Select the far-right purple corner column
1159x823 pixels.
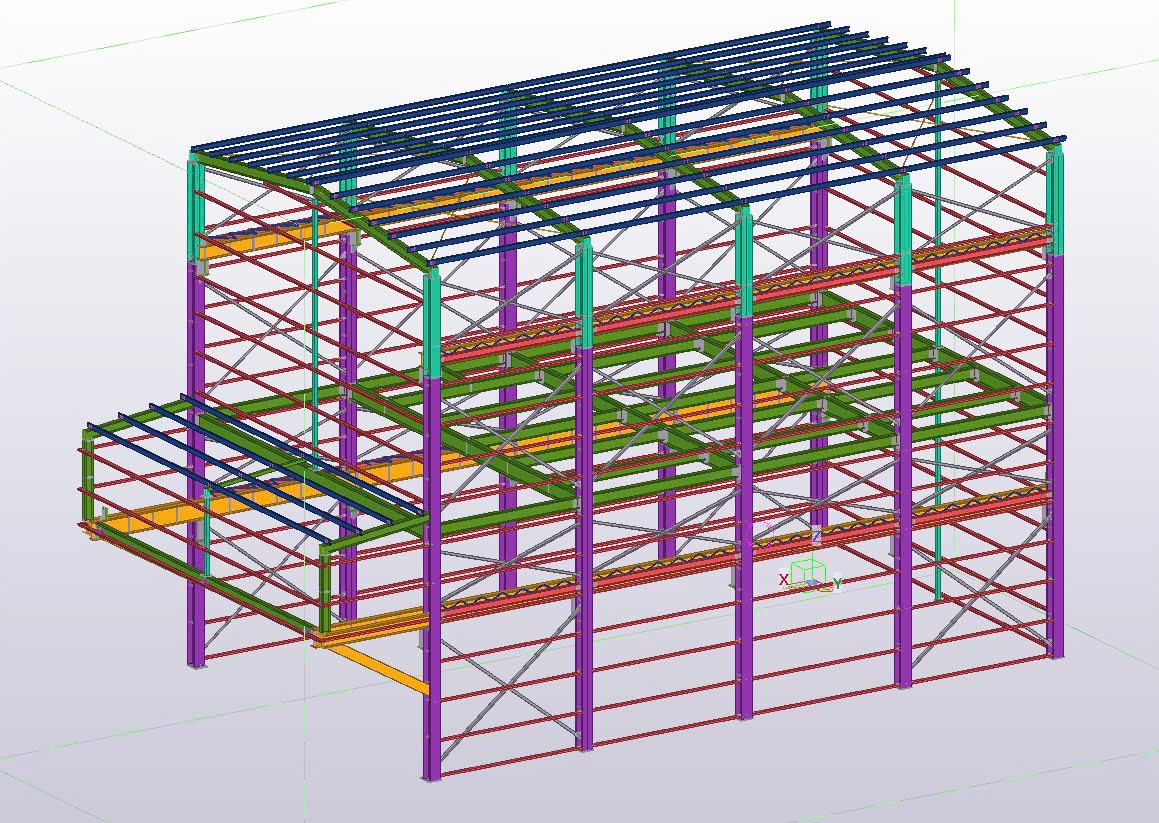tap(1056, 455)
